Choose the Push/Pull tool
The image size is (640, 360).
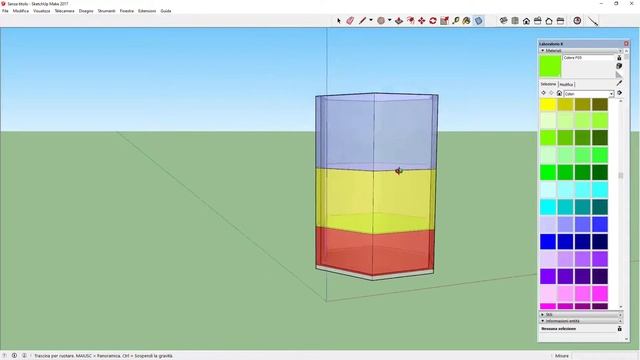pos(399,20)
